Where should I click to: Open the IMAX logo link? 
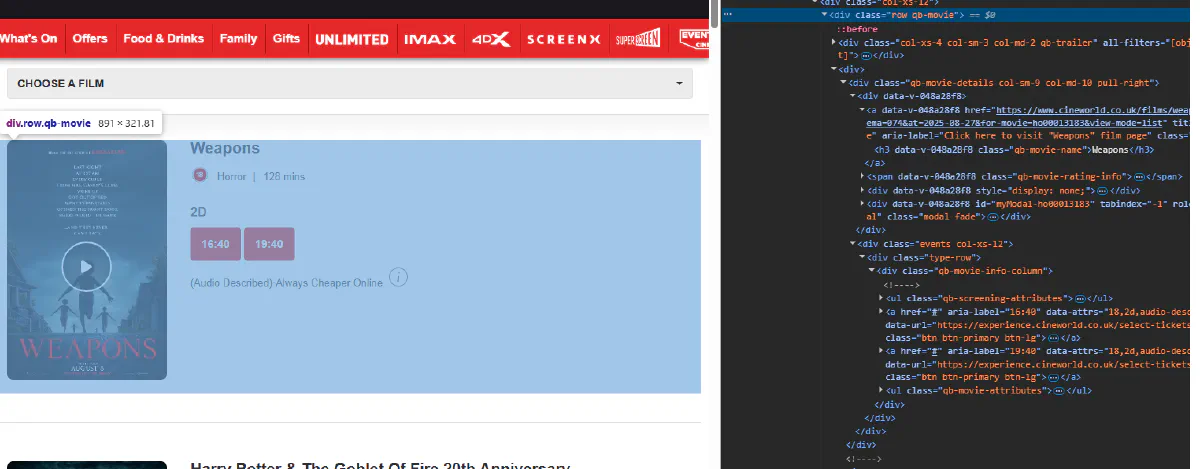(x=429, y=40)
